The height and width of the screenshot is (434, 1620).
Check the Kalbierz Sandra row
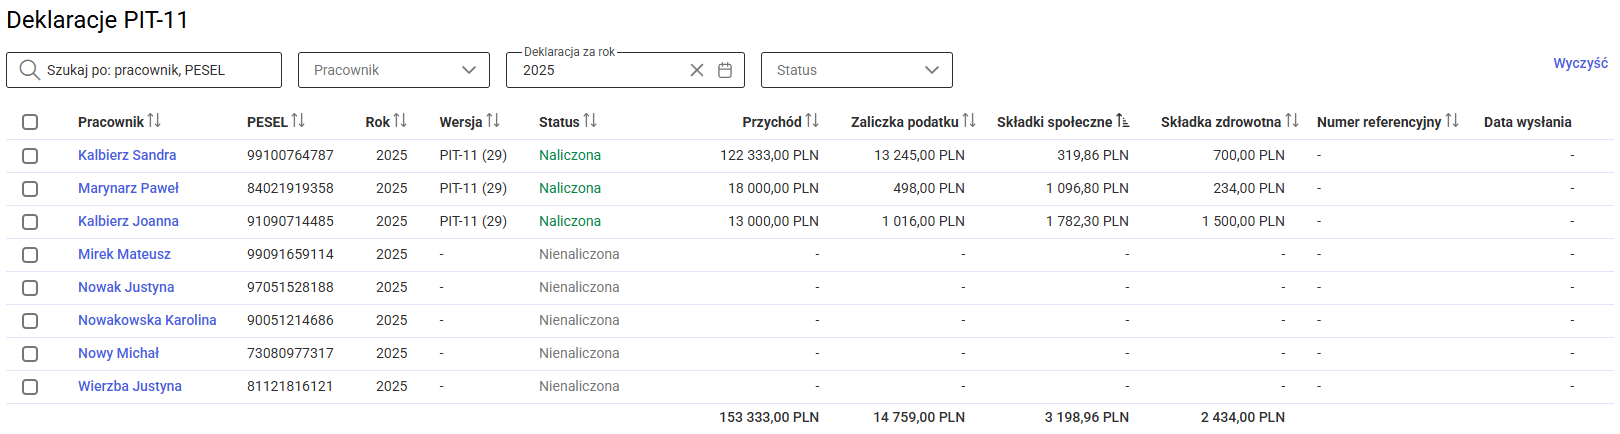[x=30, y=156]
